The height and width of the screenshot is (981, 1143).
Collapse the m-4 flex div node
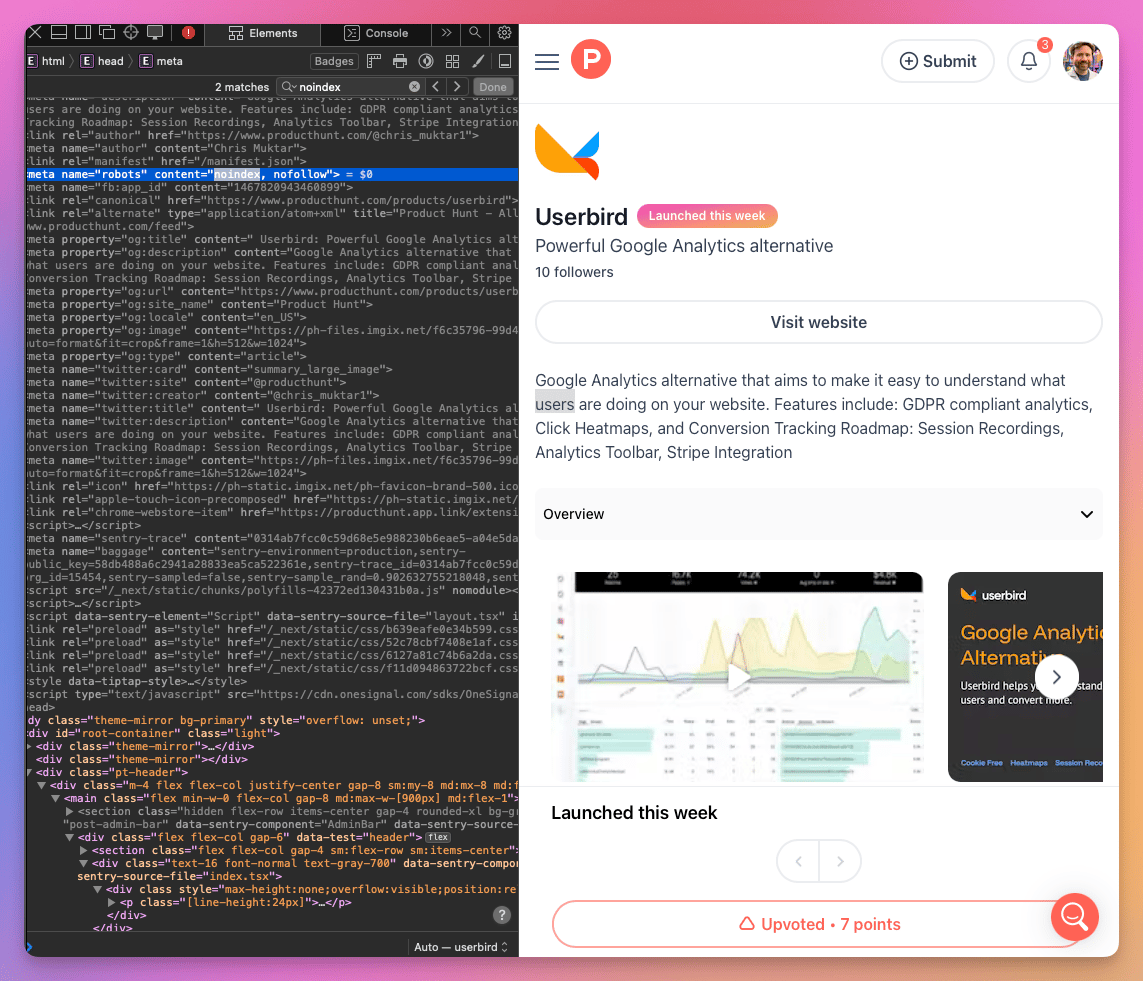(x=42, y=786)
